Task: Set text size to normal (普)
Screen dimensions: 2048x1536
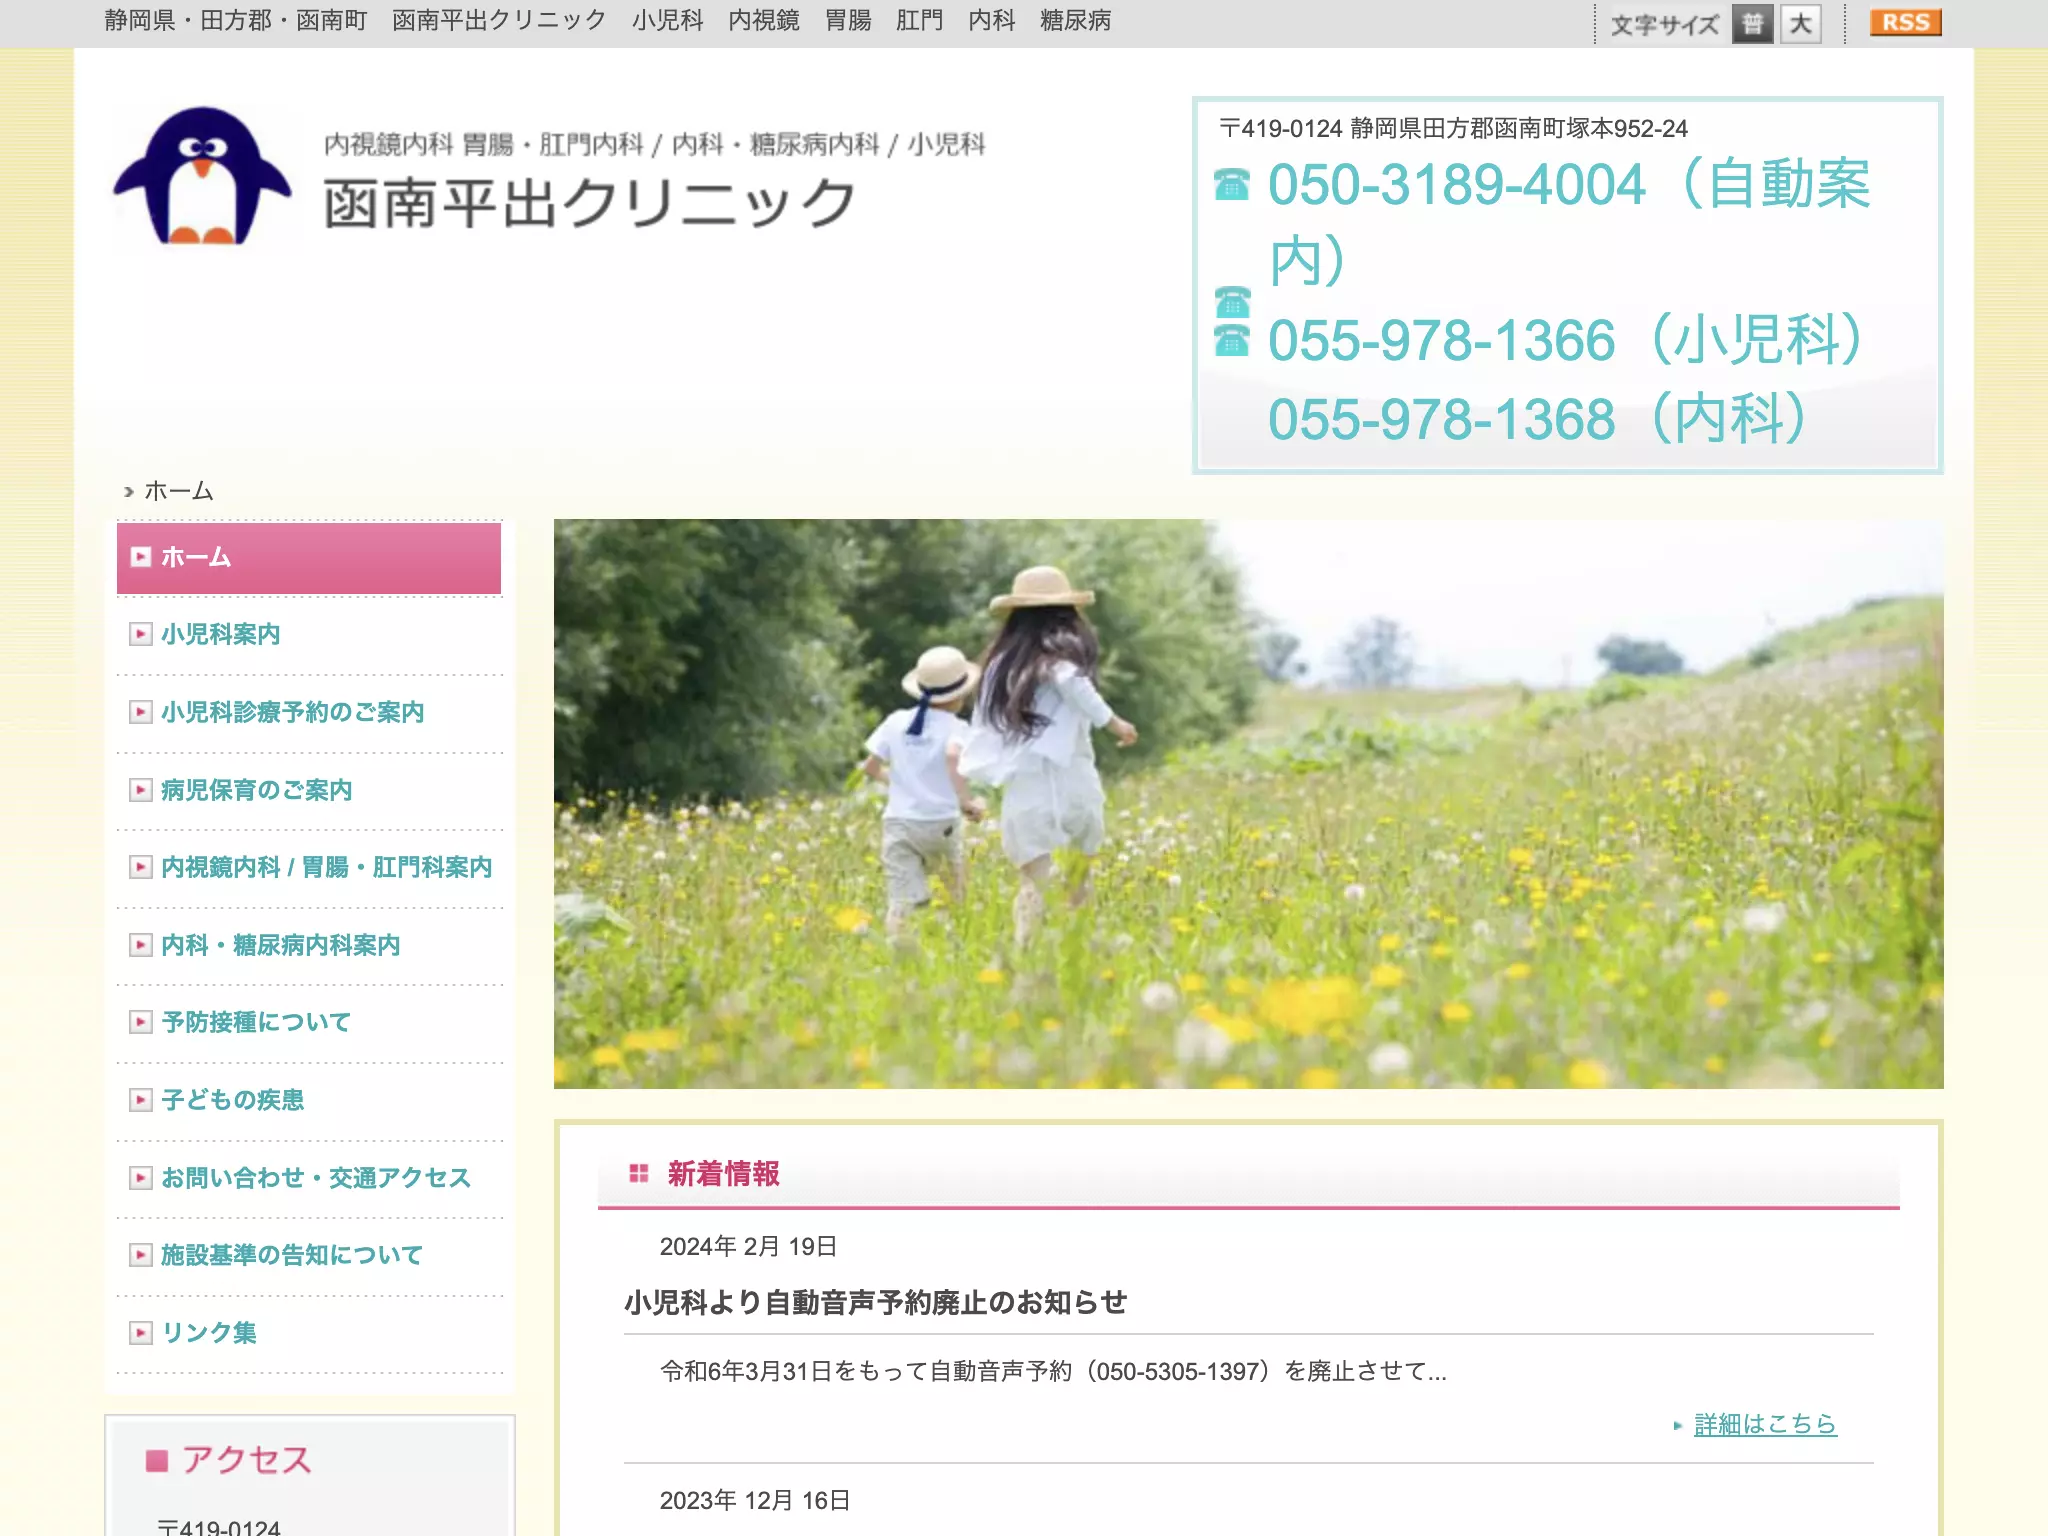Action: (1752, 23)
